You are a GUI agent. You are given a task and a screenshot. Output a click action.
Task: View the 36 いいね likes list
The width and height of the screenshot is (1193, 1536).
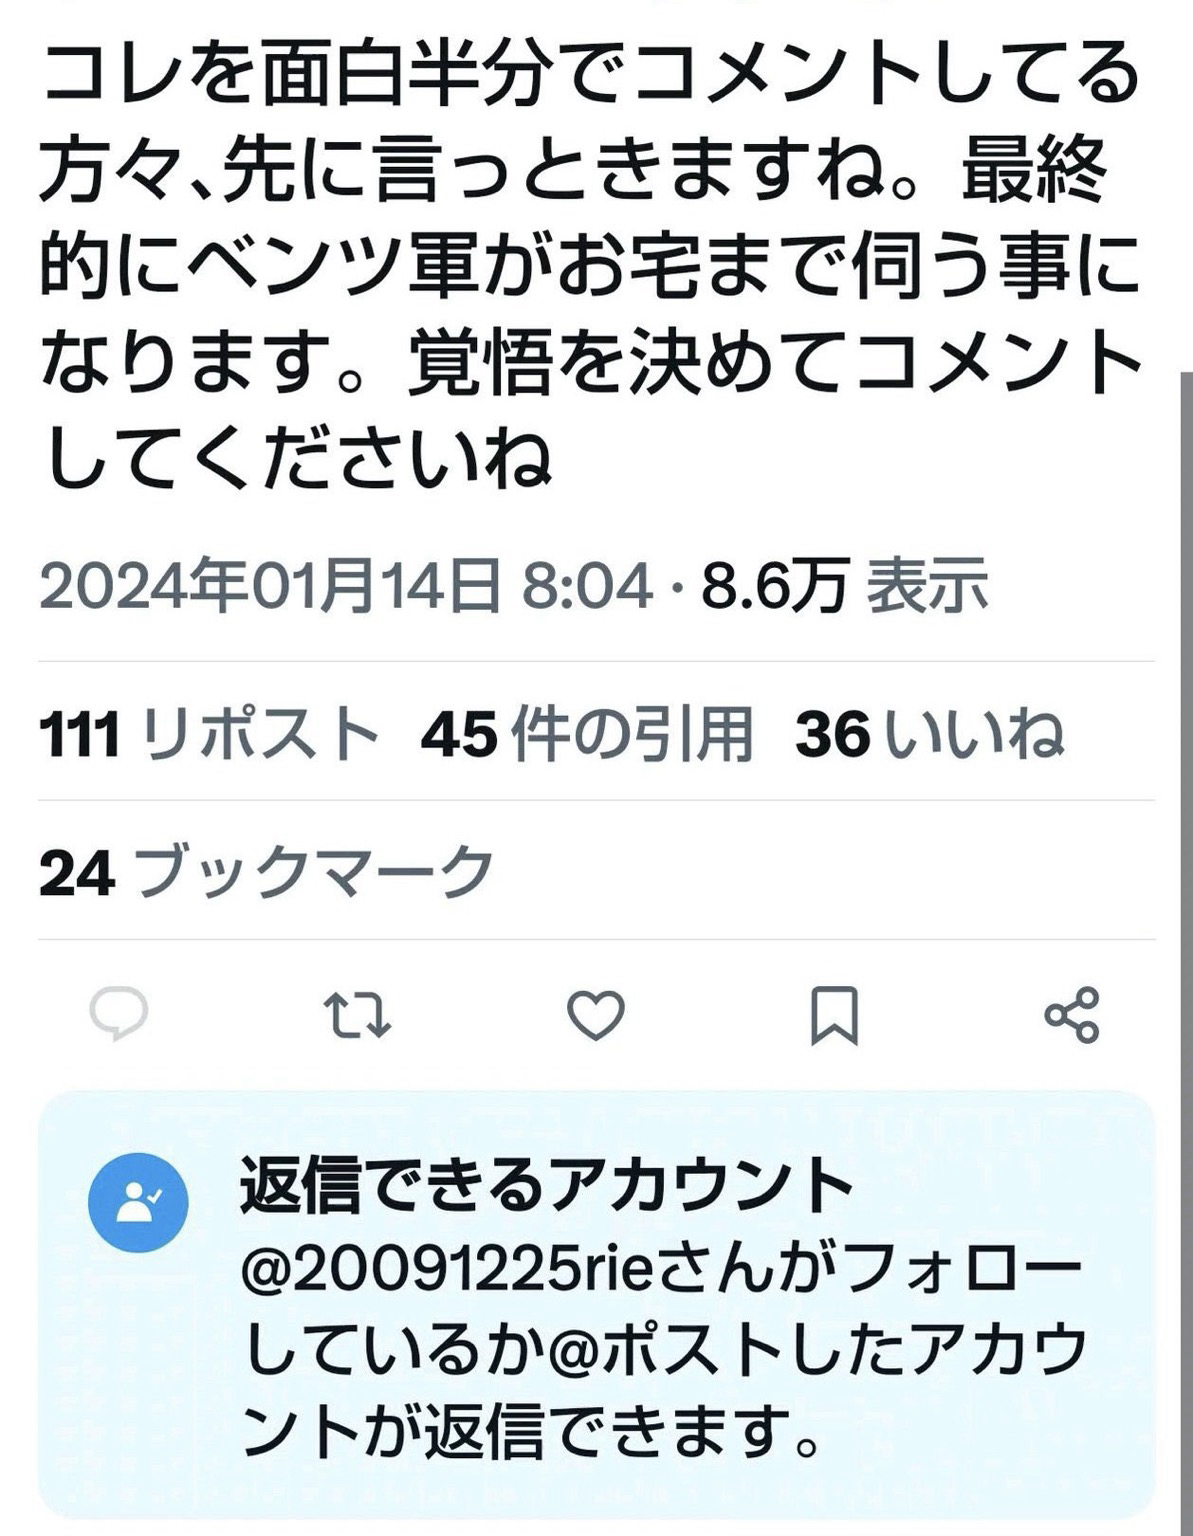929,734
